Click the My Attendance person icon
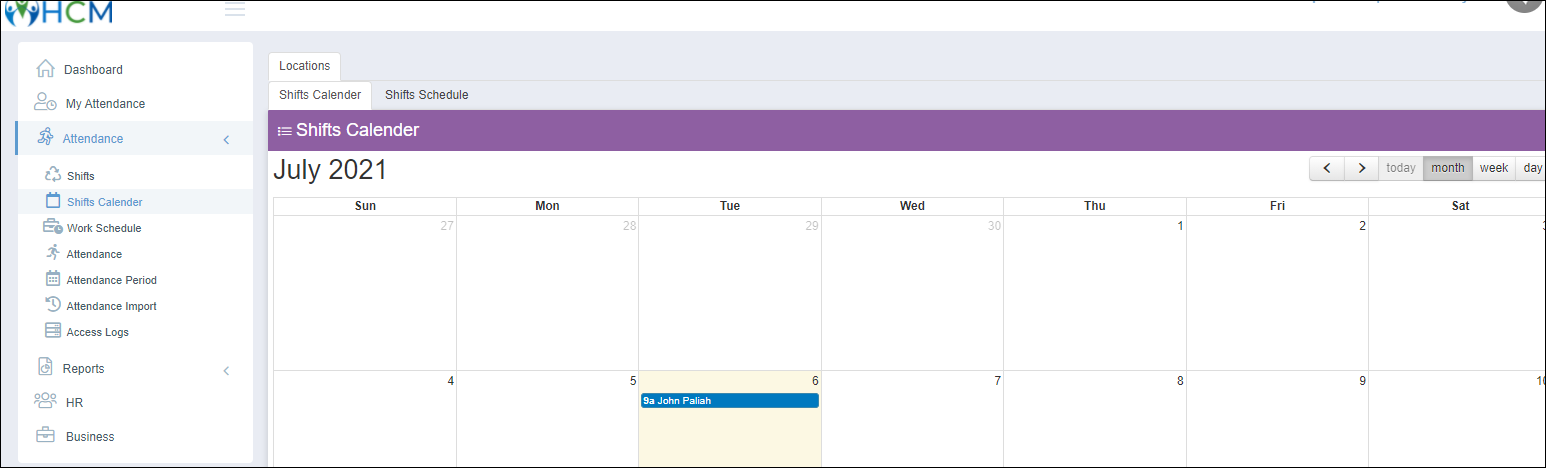The width and height of the screenshot is (1546, 468). (x=45, y=103)
